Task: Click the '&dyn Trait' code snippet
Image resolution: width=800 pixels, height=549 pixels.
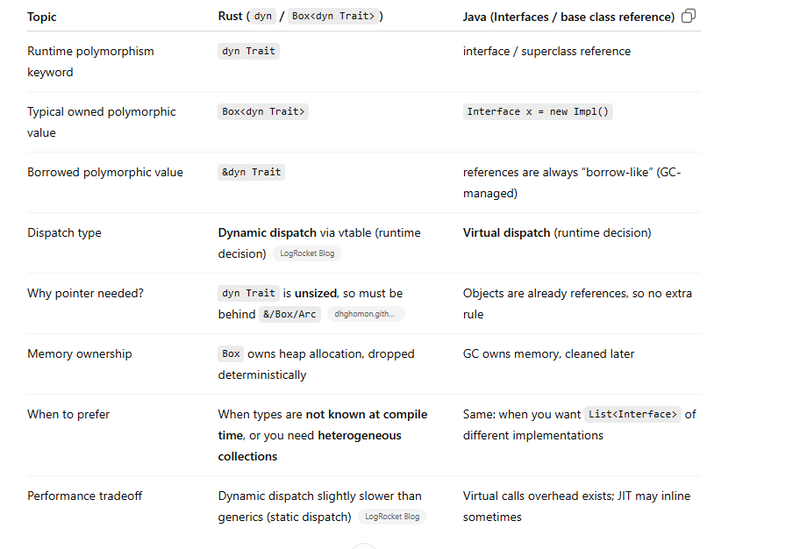Action: tap(251, 172)
